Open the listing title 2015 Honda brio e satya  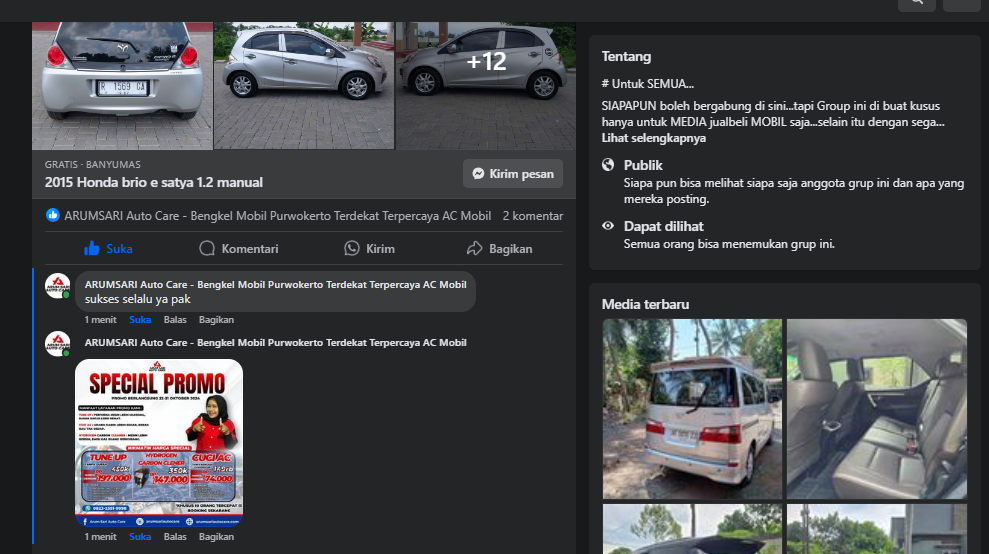pyautogui.click(x=153, y=182)
